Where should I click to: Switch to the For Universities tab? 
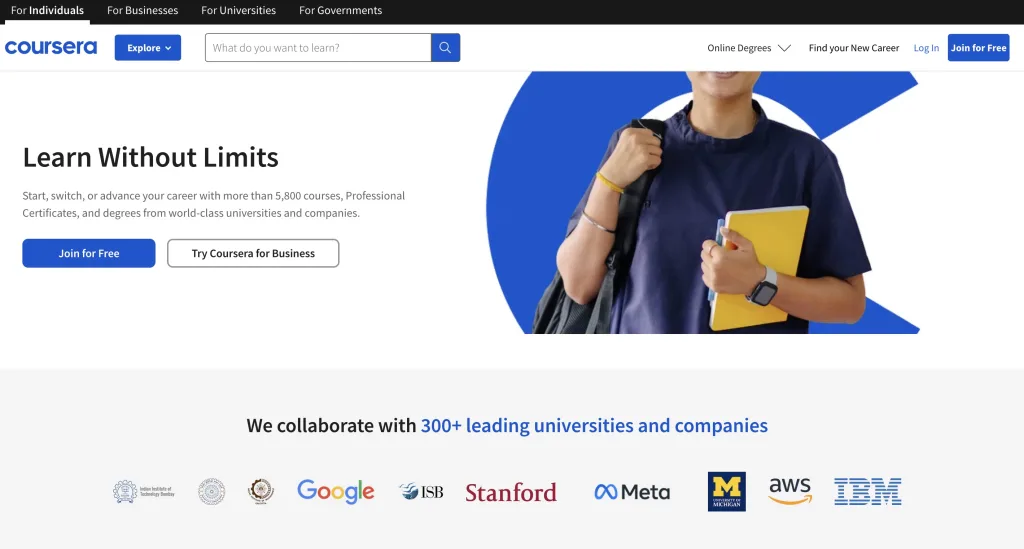pos(238,10)
